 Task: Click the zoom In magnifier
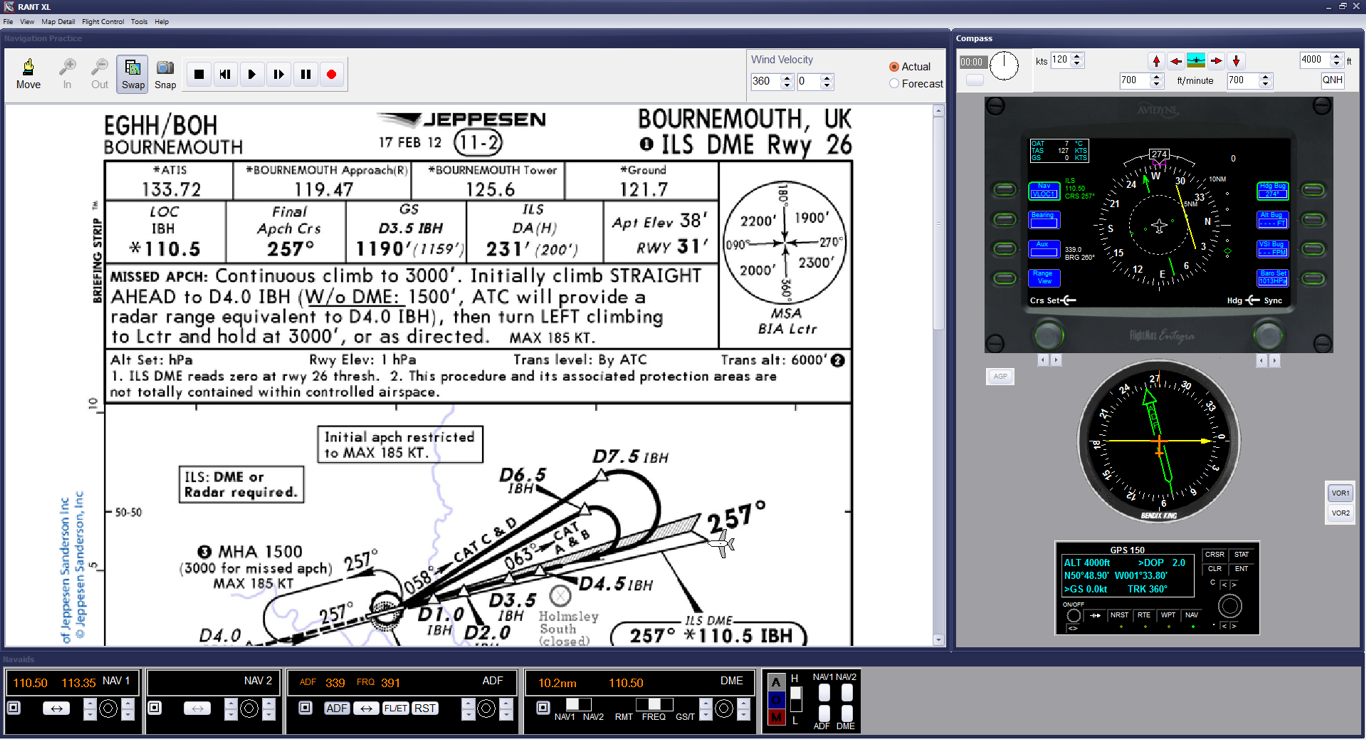67,73
